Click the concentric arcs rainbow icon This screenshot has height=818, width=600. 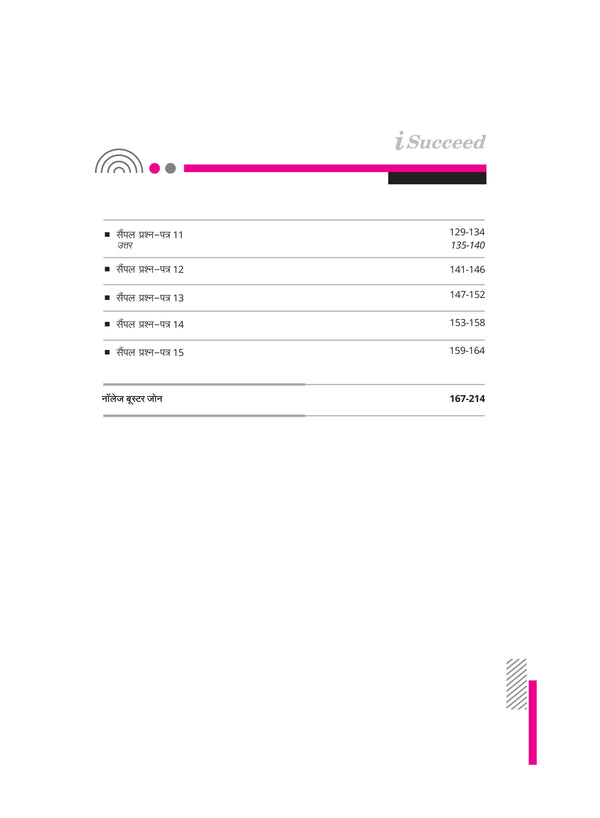118,162
